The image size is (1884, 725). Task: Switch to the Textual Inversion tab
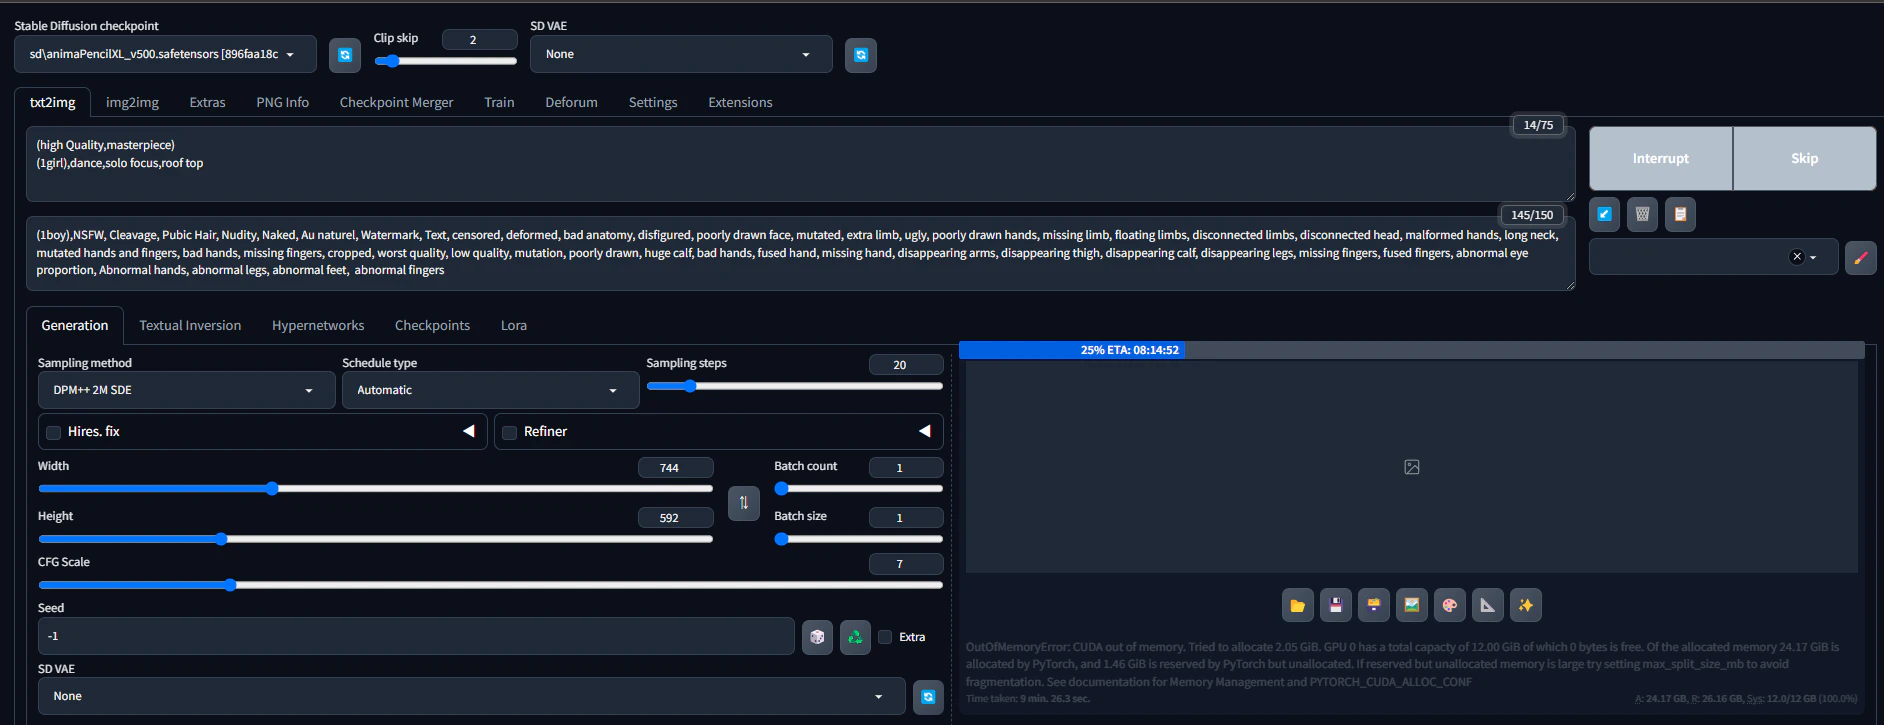point(190,325)
